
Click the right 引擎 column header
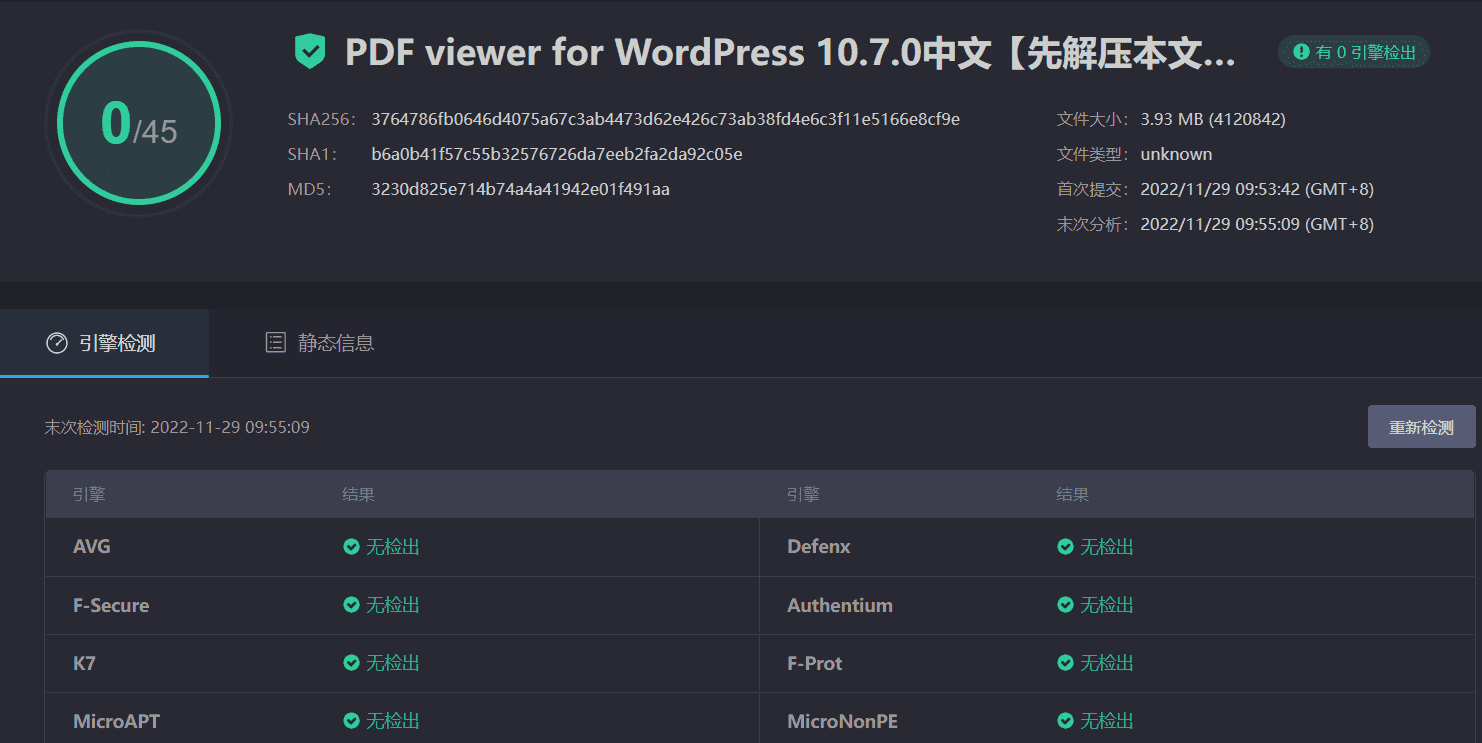click(803, 494)
